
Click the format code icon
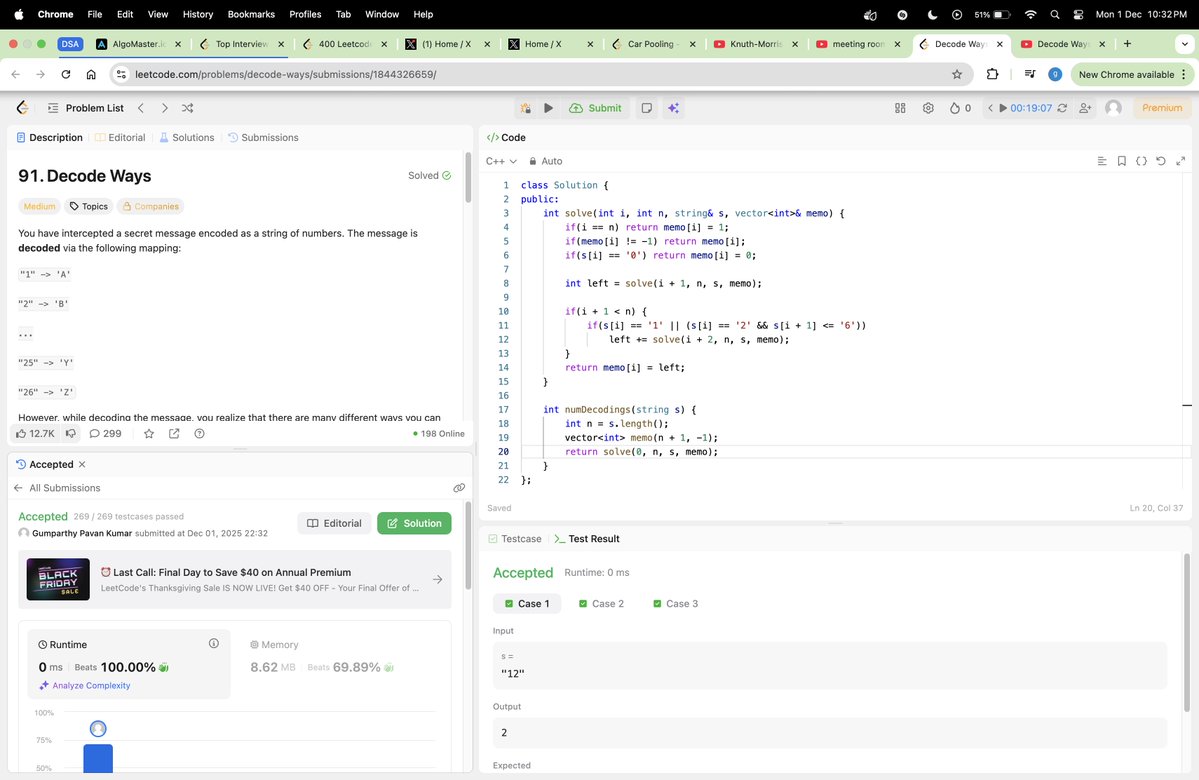pos(1102,161)
